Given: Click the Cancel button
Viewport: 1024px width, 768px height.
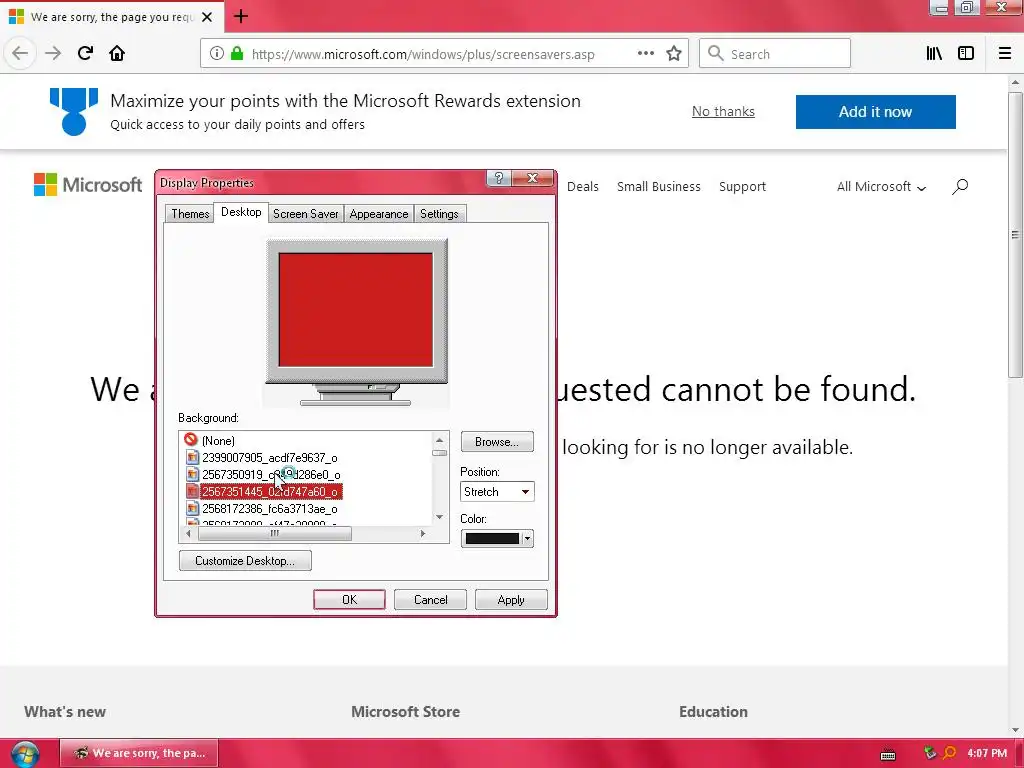Looking at the screenshot, I should point(430,600).
